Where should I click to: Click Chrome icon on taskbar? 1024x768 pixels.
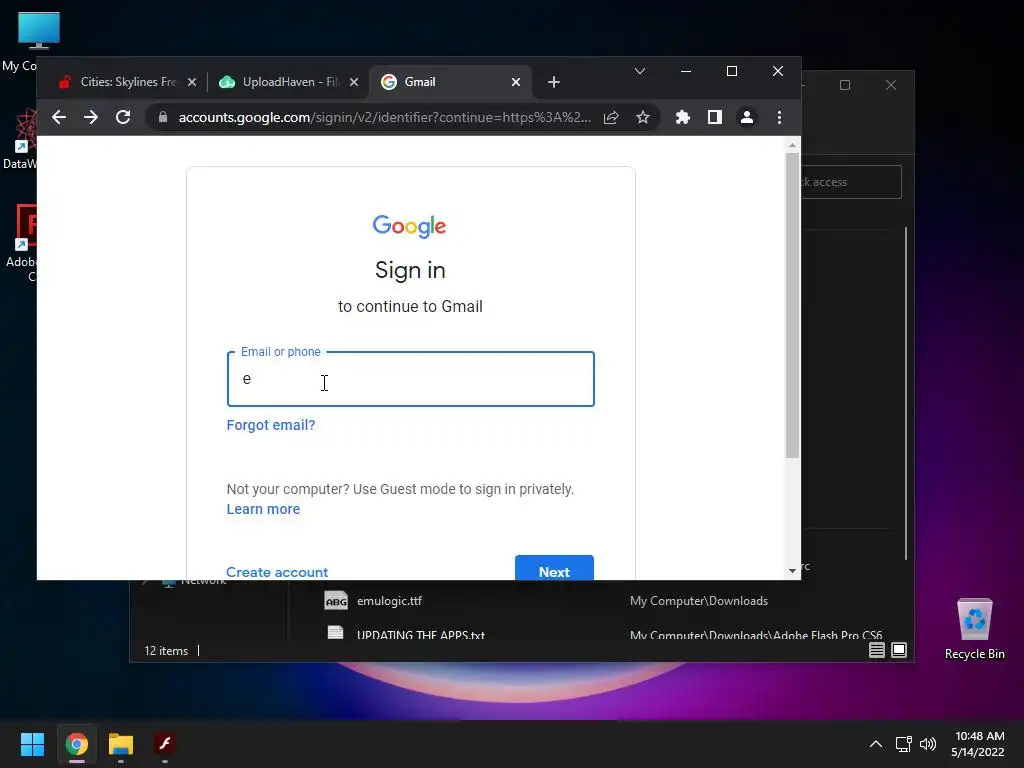(77, 744)
